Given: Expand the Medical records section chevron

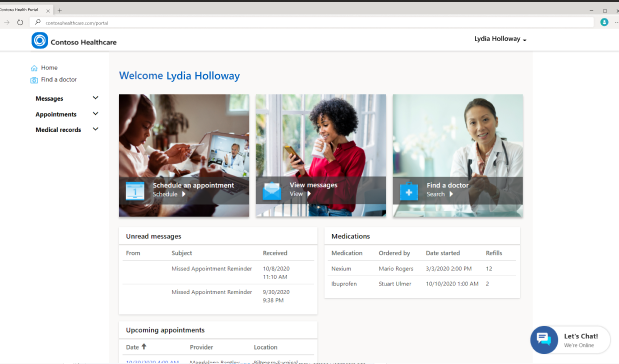Looking at the screenshot, I should 95,129.
